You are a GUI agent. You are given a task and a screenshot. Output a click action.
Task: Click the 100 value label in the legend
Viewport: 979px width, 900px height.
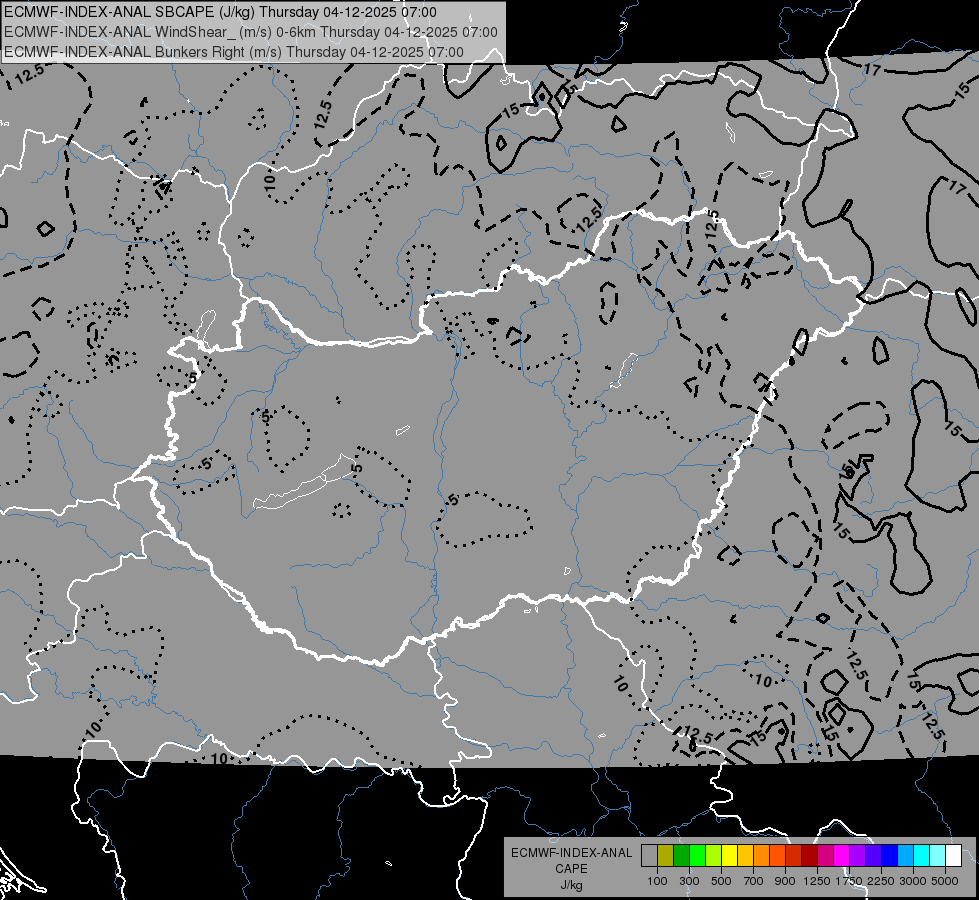point(657,881)
